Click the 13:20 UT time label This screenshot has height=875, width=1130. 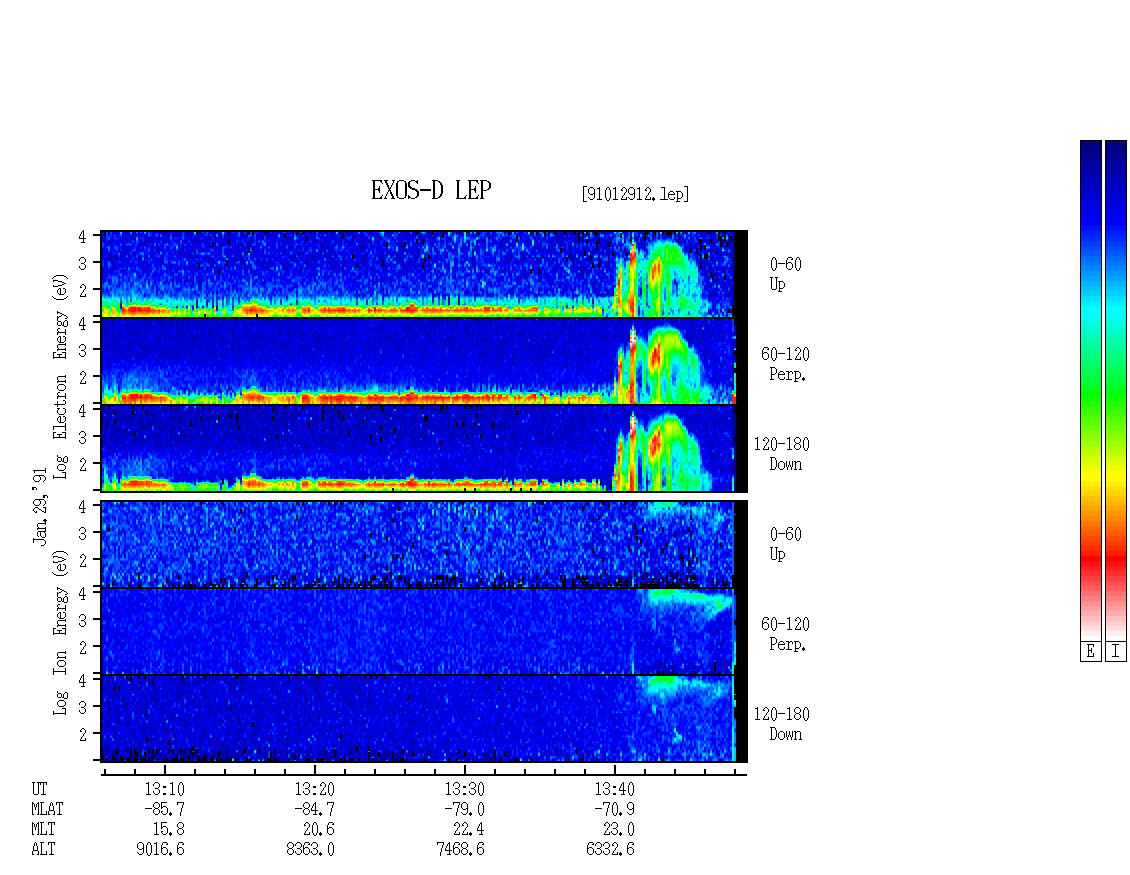point(315,789)
